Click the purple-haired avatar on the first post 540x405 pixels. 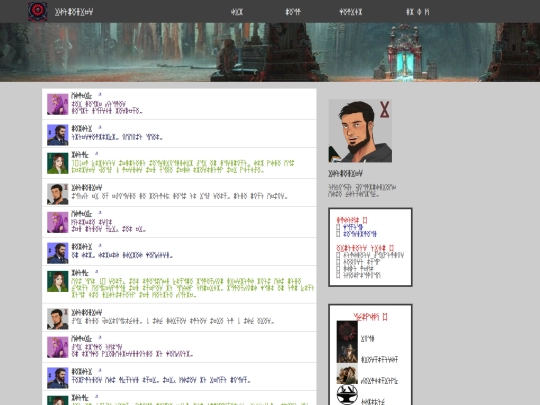point(58,104)
